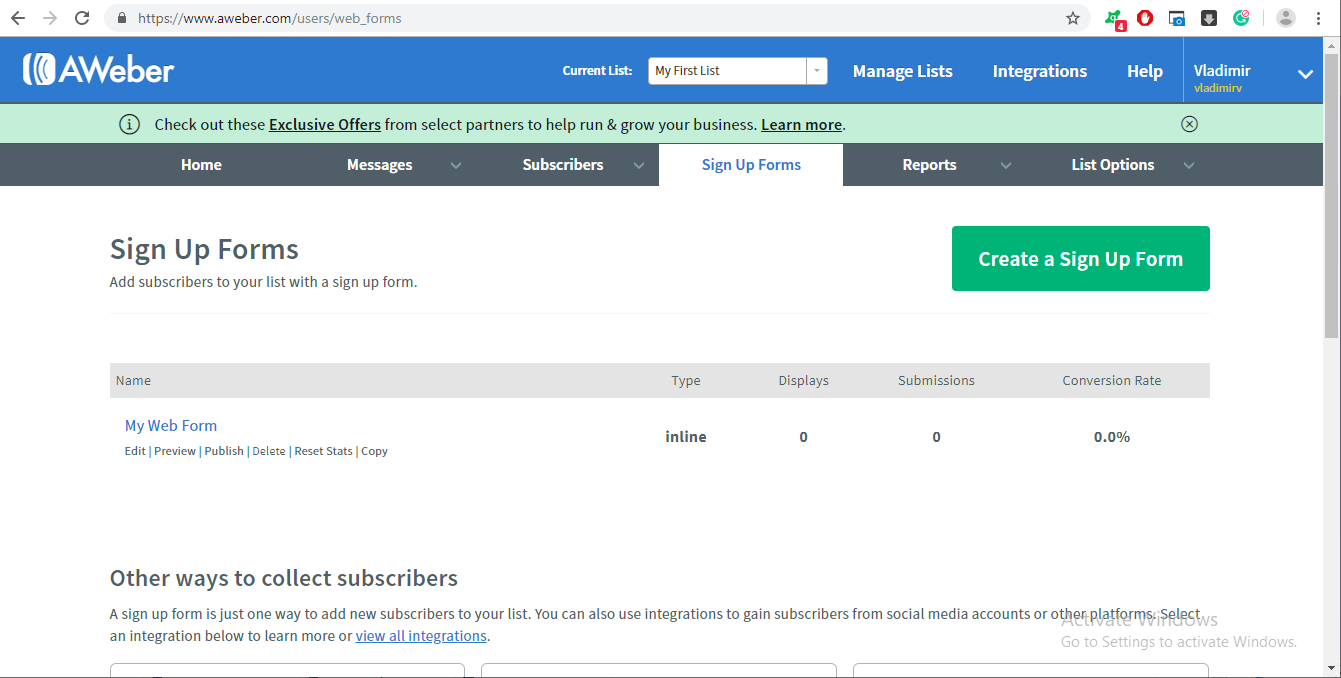Click the Chrome profile avatar icon

[x=1285, y=17]
